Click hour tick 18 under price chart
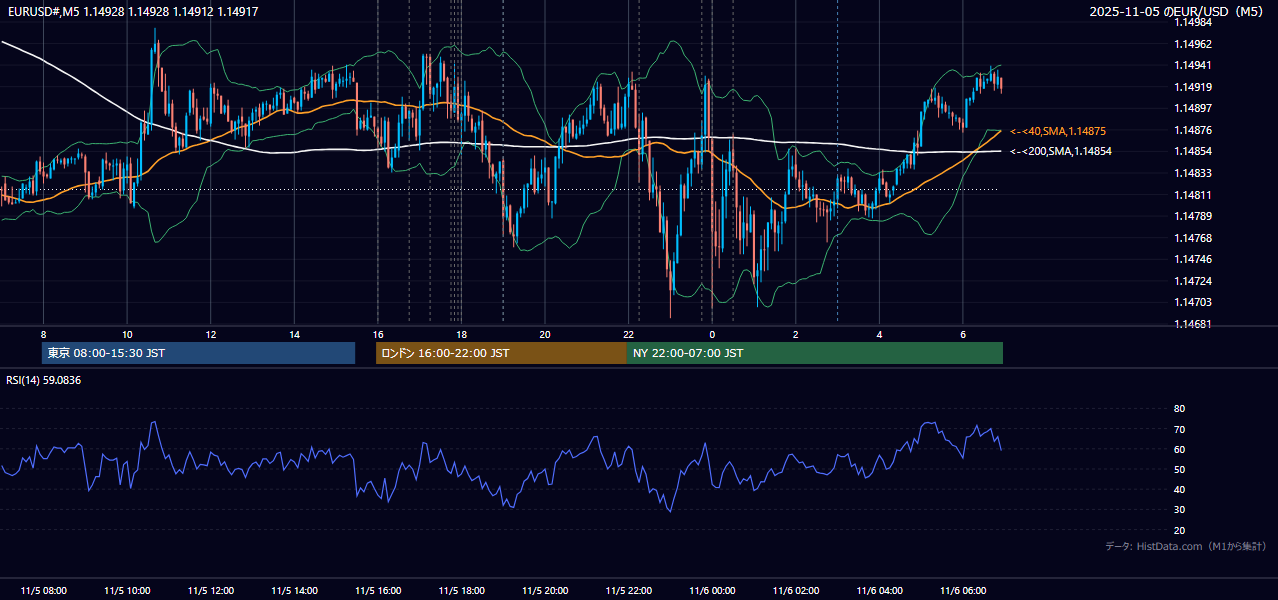 point(461,334)
